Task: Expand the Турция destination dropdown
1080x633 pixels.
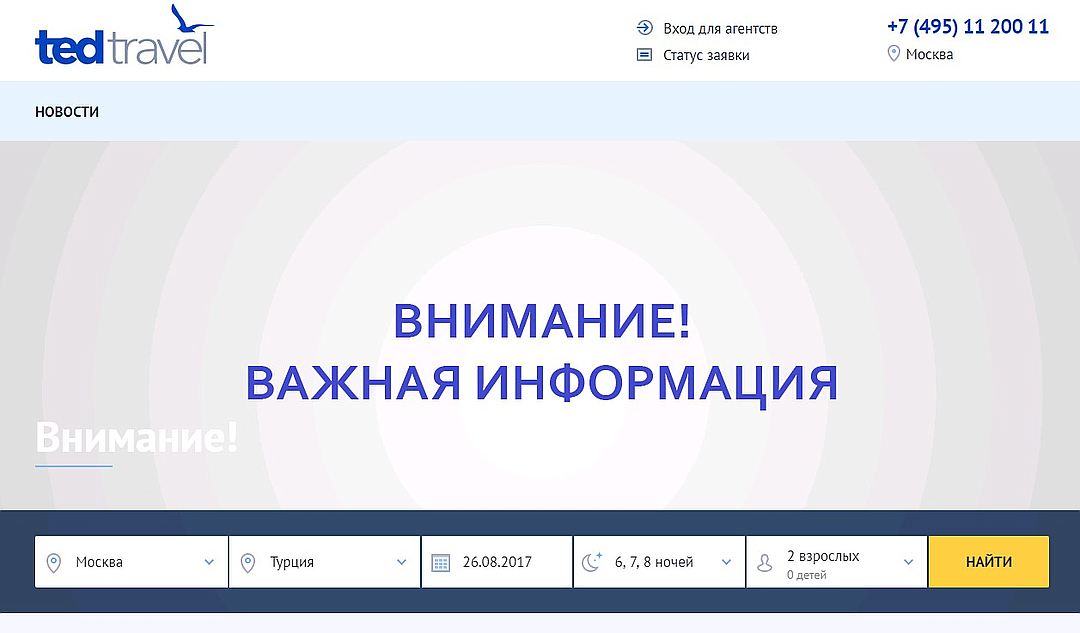Action: [x=401, y=562]
